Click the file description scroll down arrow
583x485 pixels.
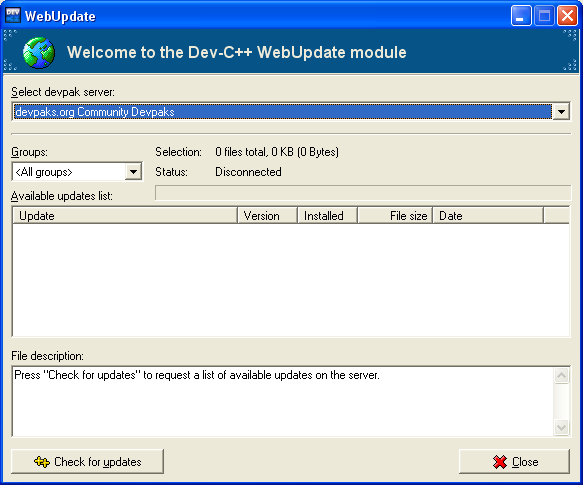(x=561, y=427)
